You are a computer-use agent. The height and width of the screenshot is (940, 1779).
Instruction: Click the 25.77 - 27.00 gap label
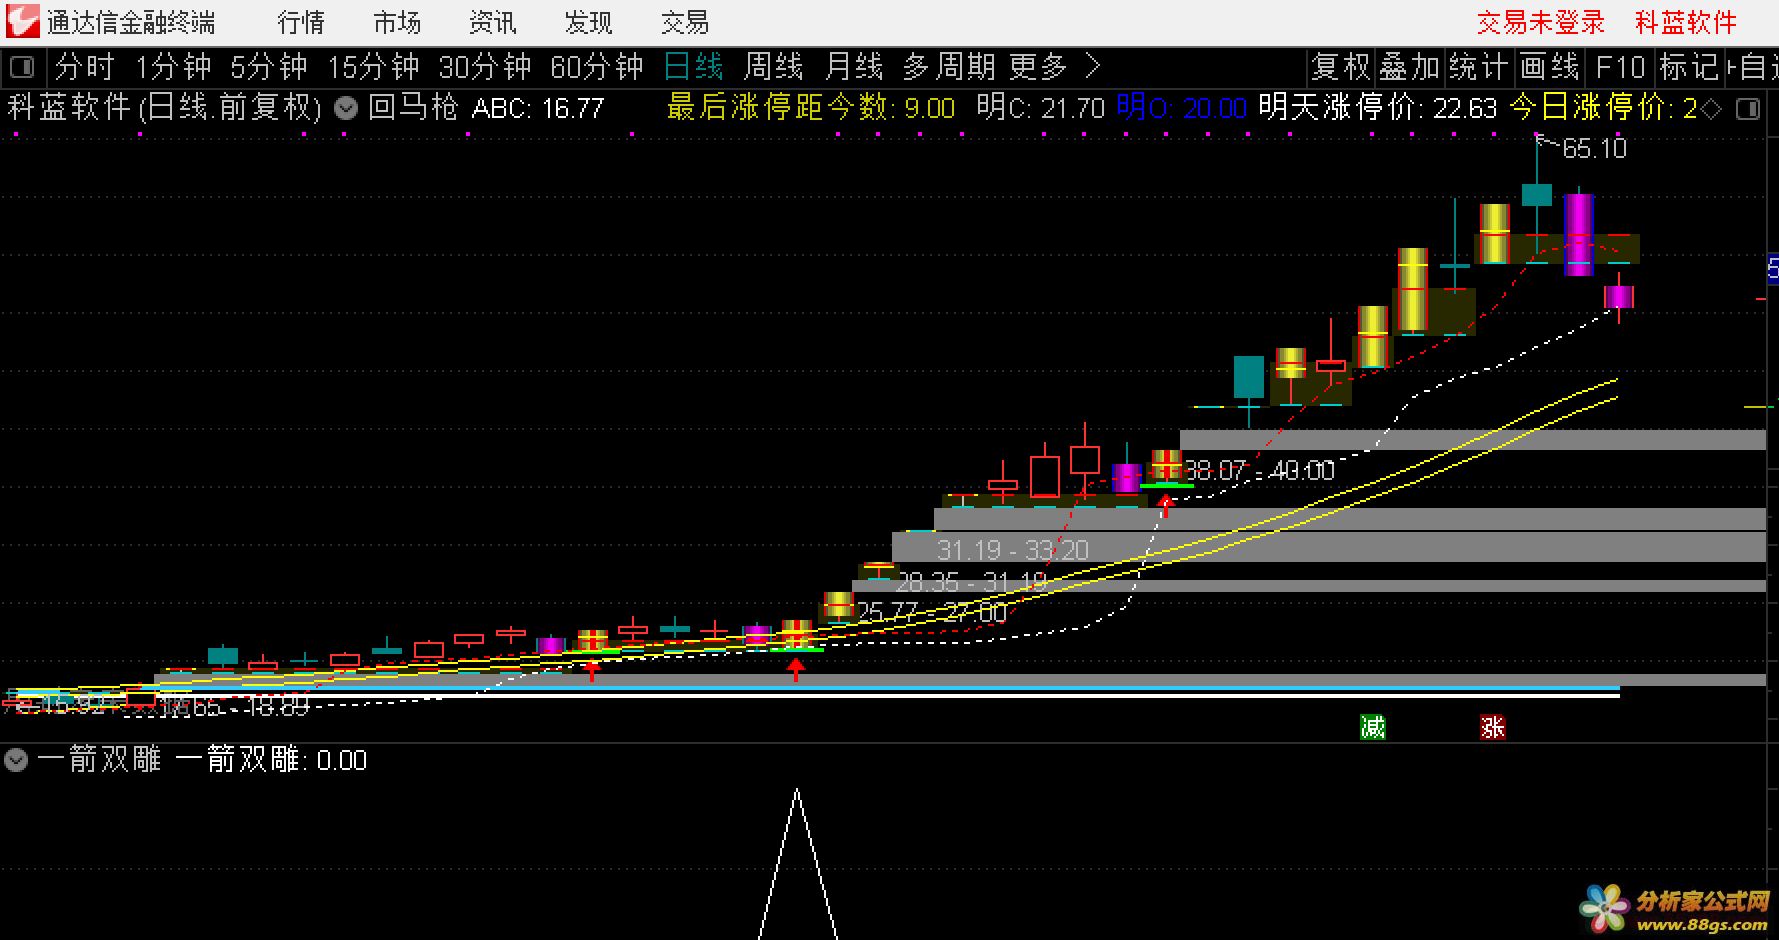pos(931,612)
